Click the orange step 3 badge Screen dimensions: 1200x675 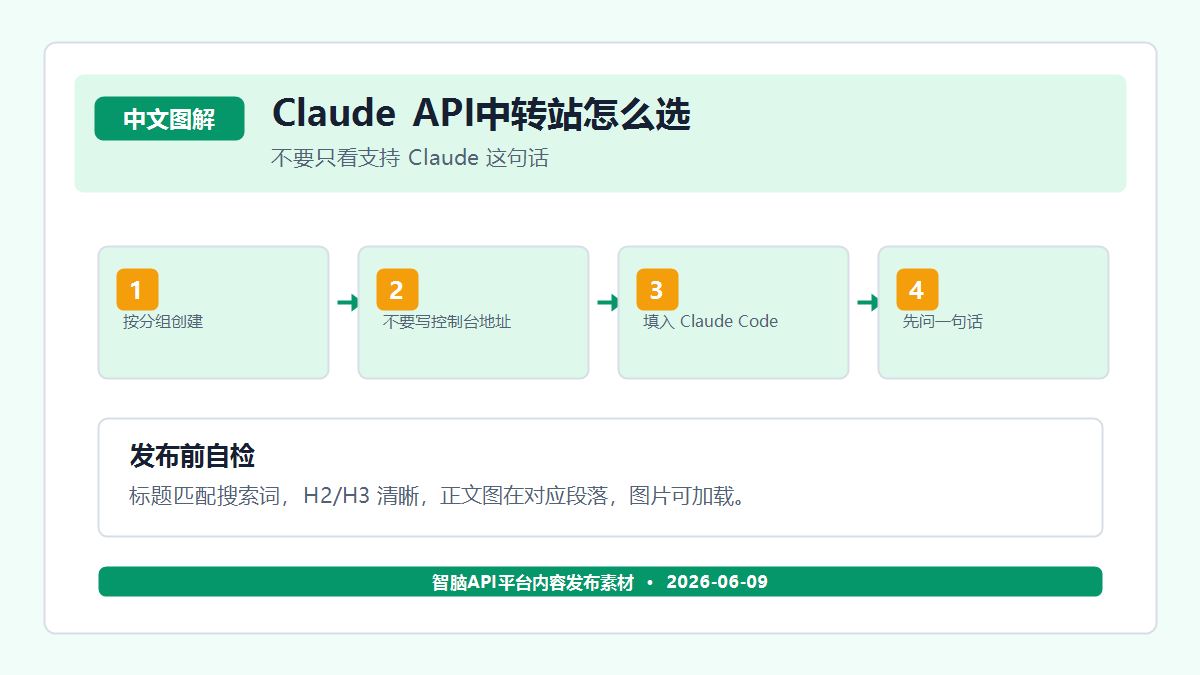pos(657,290)
